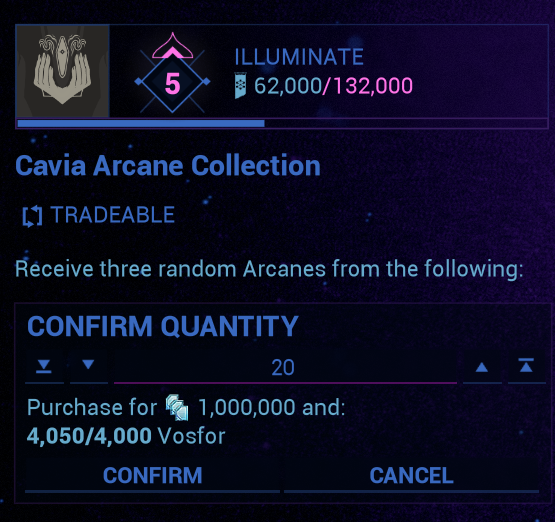Screen dimensions: 555x522
Task: Click the rank 5 diamond badge
Action: click(172, 82)
